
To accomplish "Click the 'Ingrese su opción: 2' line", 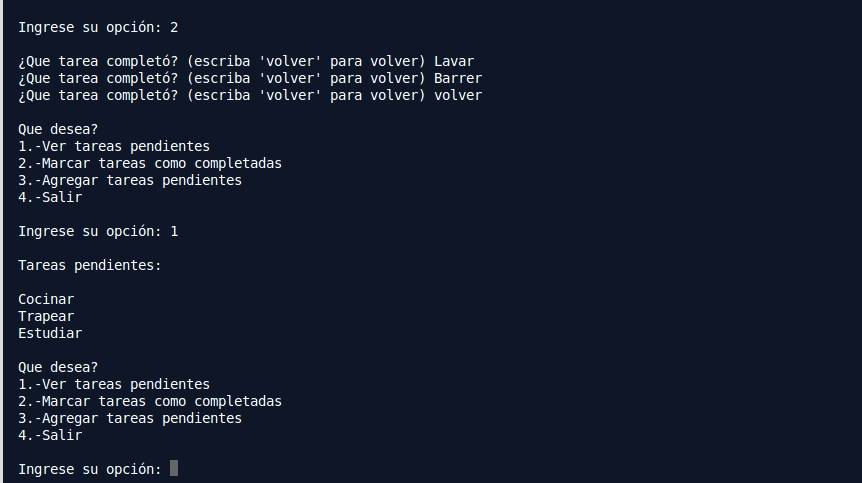I will click(x=98, y=27).
